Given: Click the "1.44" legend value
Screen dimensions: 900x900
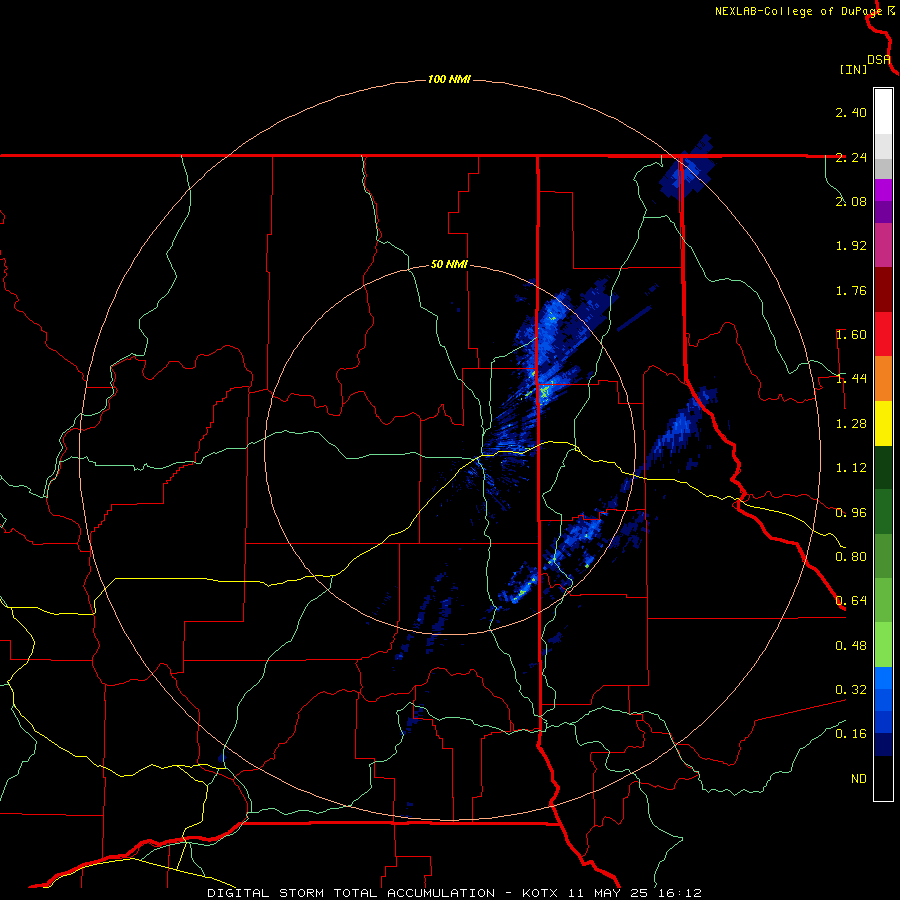Looking at the screenshot, I should click(851, 378).
